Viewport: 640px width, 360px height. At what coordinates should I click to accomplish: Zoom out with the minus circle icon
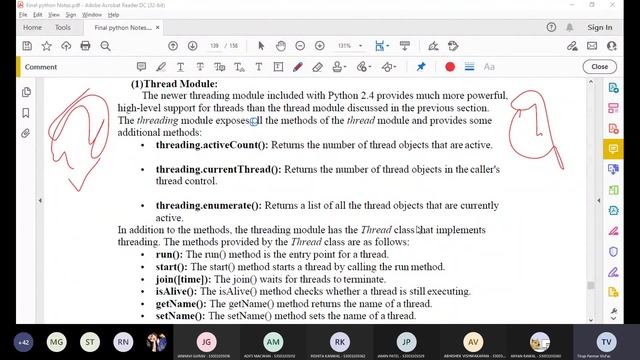[x=300, y=46]
